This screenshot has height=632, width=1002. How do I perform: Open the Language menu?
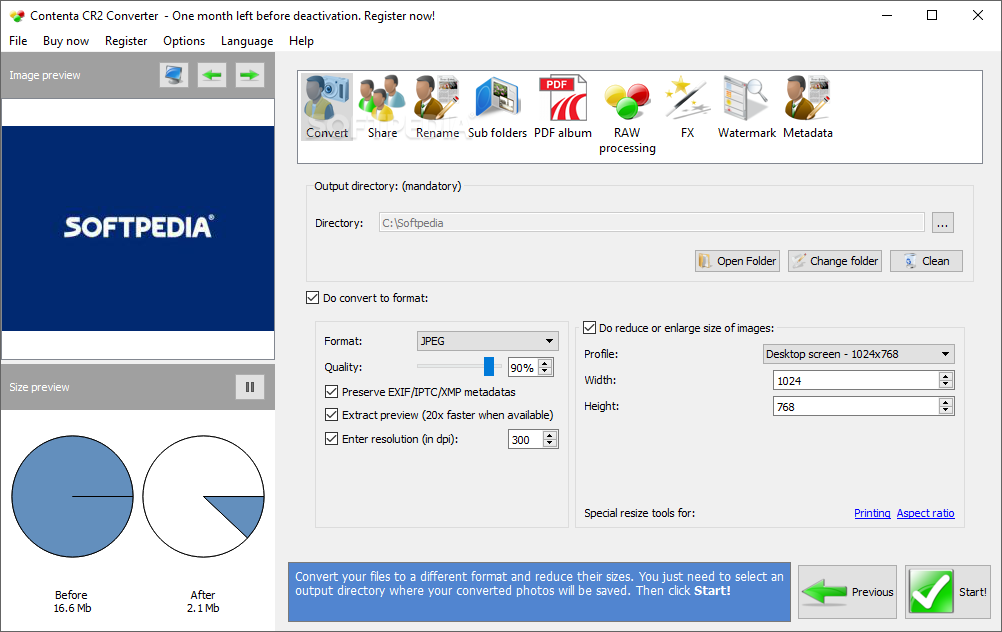[247, 41]
